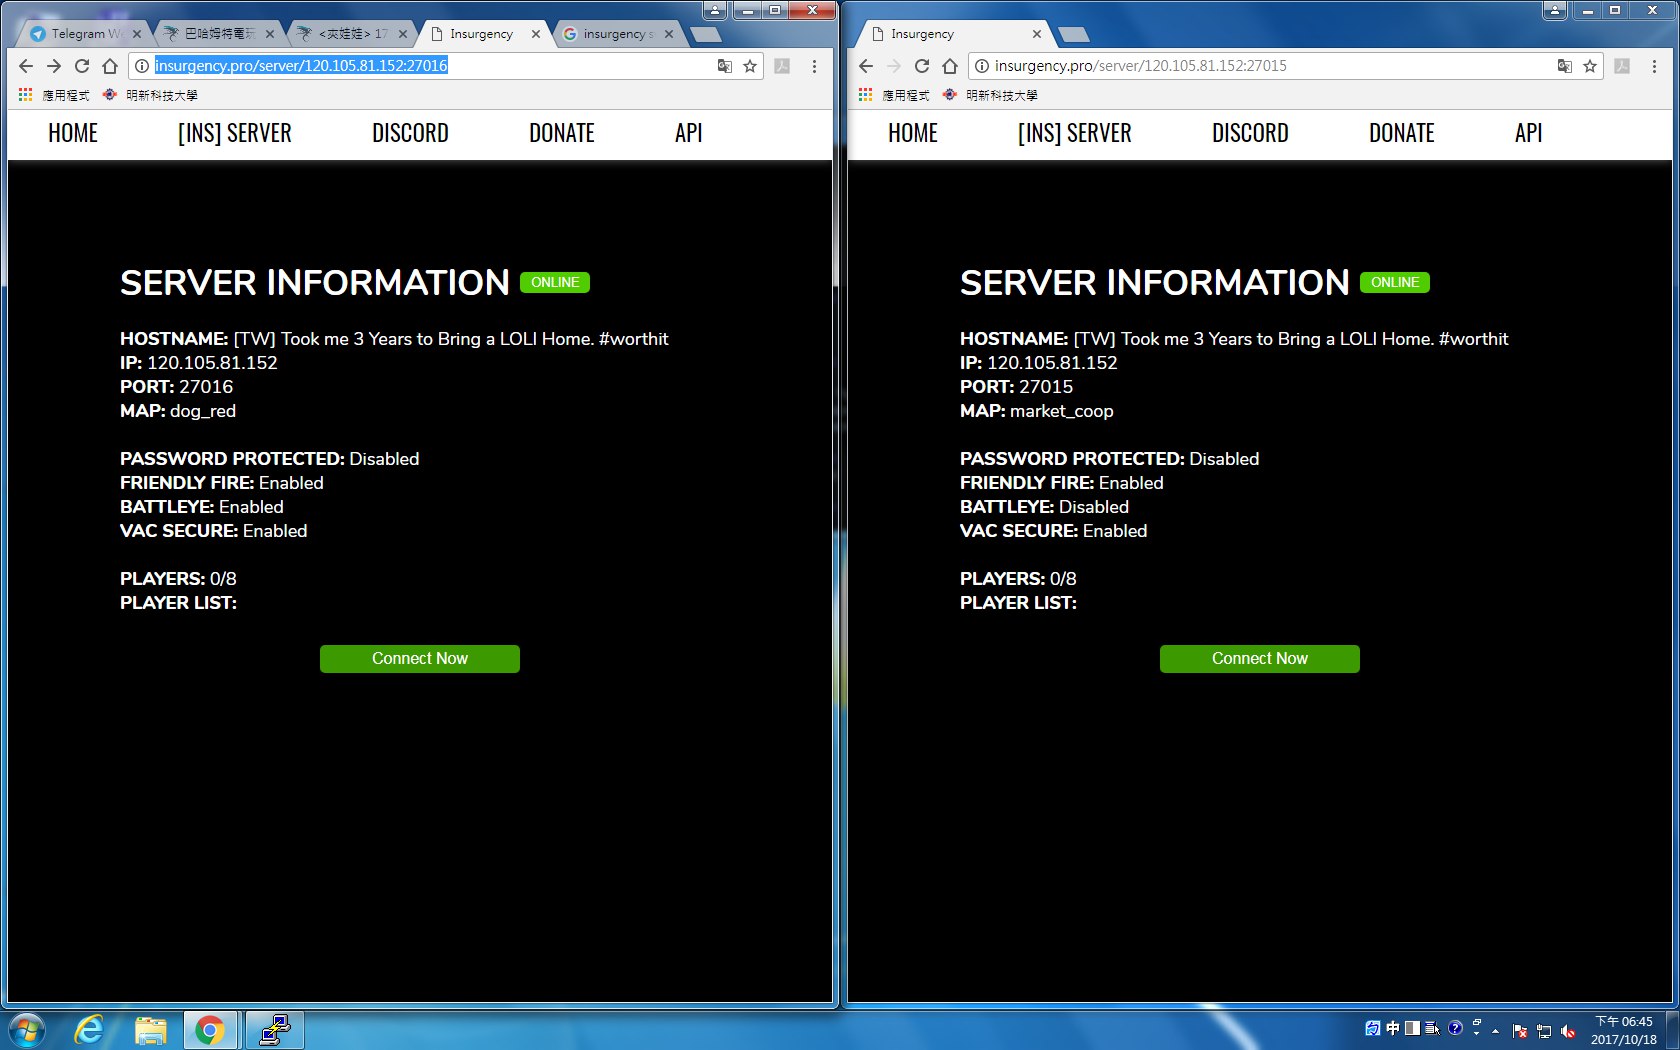Open Internet Explorer from the taskbar
Screen dimensions: 1680x1050
click(90, 1029)
